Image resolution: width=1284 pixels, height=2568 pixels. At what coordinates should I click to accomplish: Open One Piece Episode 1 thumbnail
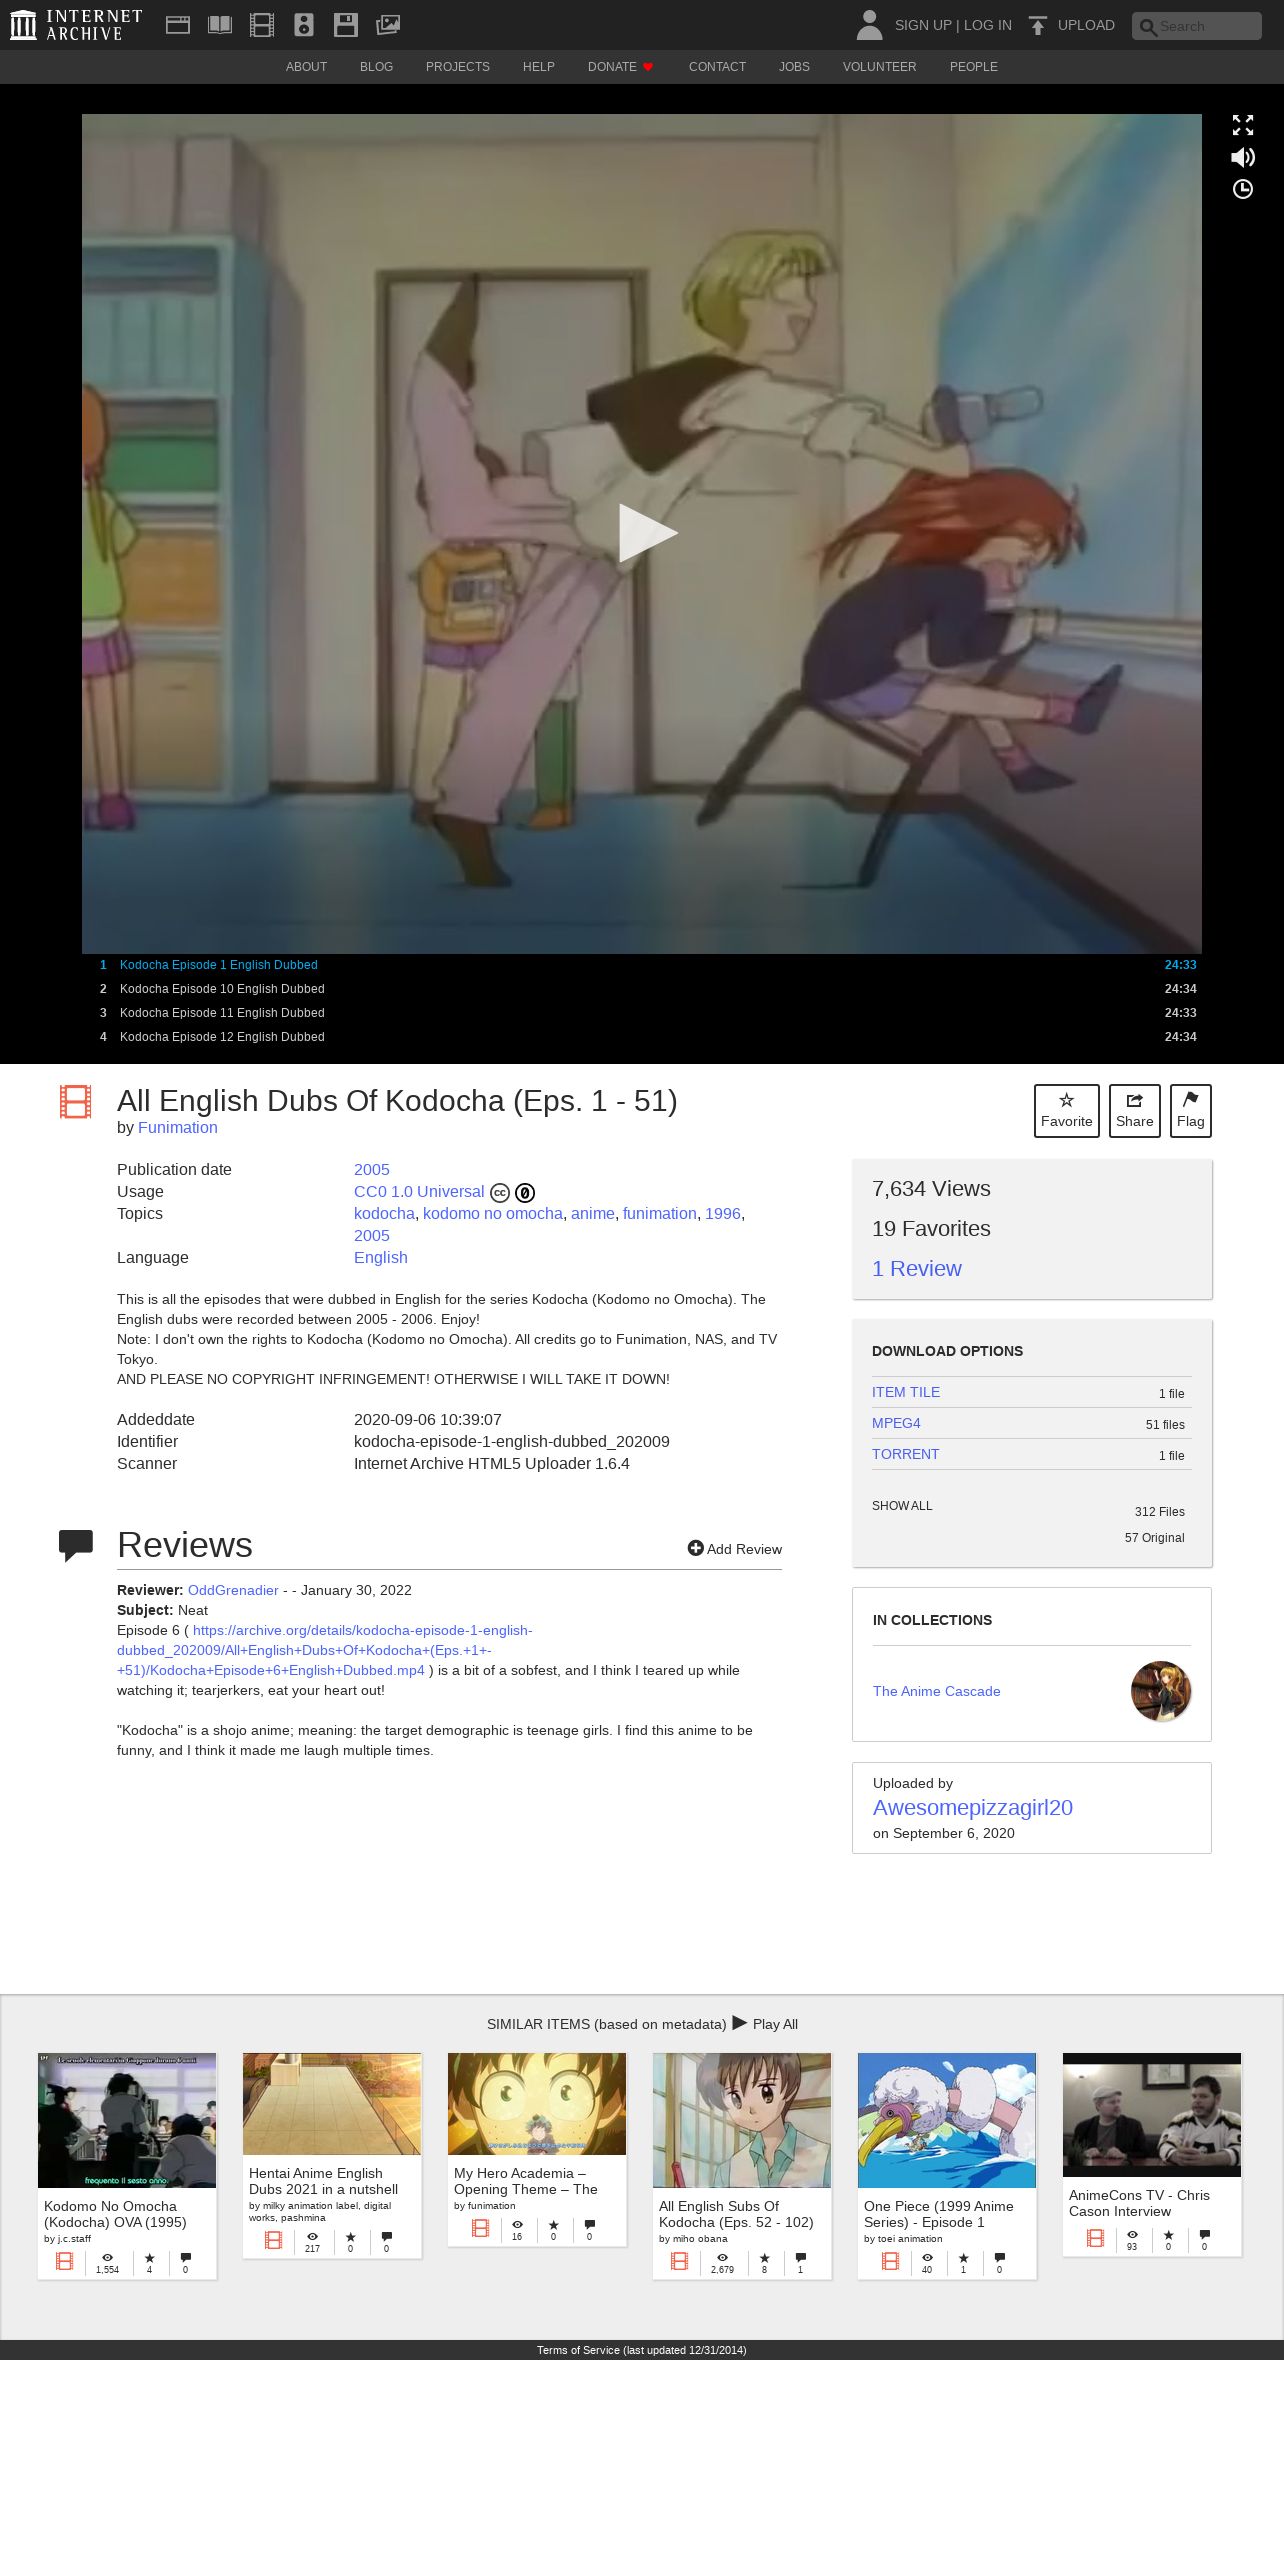click(947, 2120)
